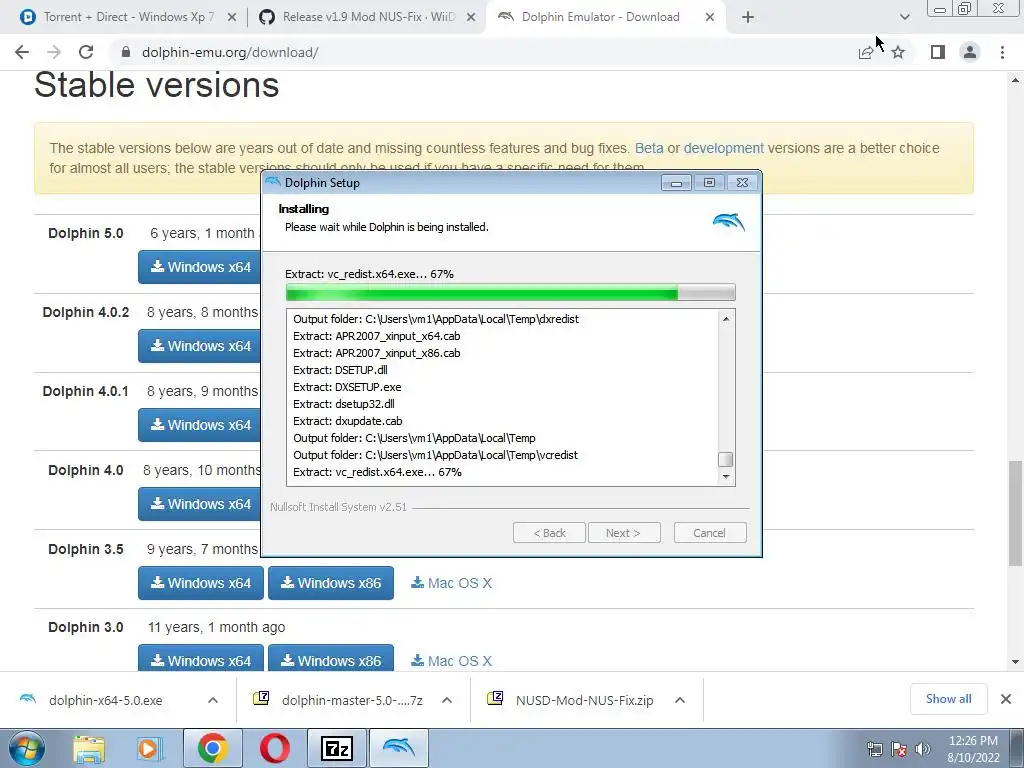Open the Chrome three-dot menu
Viewport: 1024px width, 768px height.
coord(1002,52)
